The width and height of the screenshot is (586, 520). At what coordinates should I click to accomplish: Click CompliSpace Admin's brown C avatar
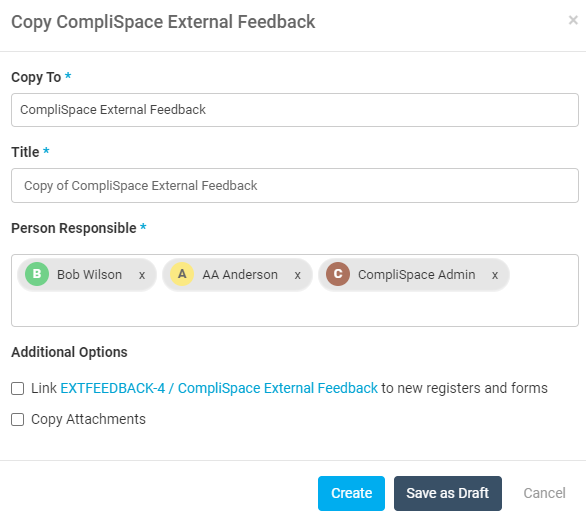click(x=338, y=274)
